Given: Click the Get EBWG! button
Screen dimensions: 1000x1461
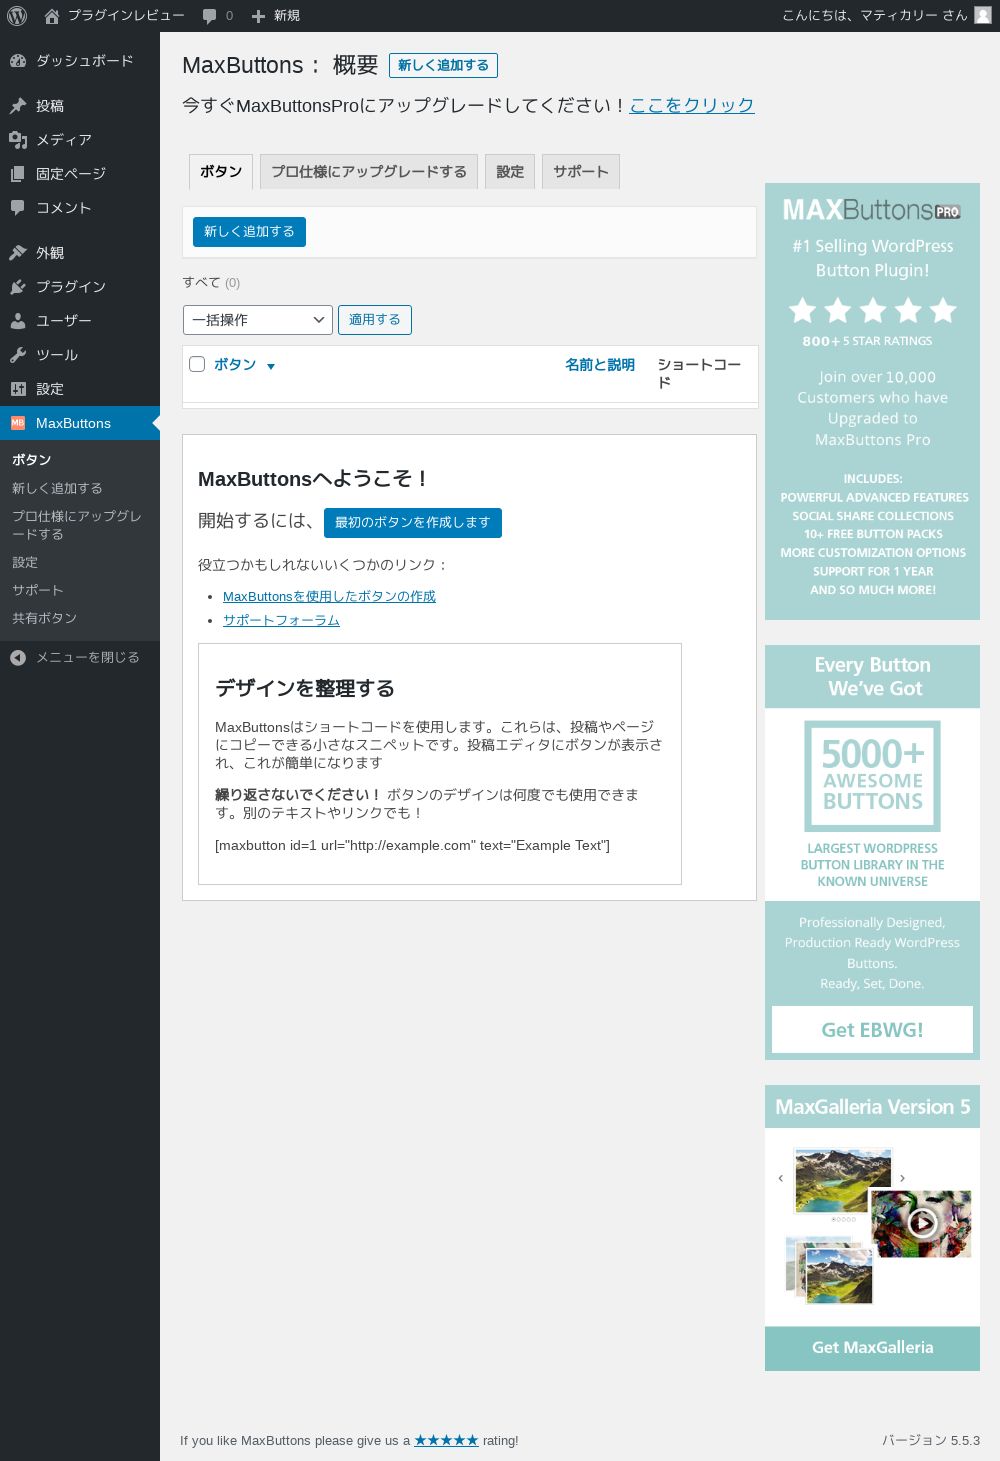Looking at the screenshot, I should coord(872,1030).
